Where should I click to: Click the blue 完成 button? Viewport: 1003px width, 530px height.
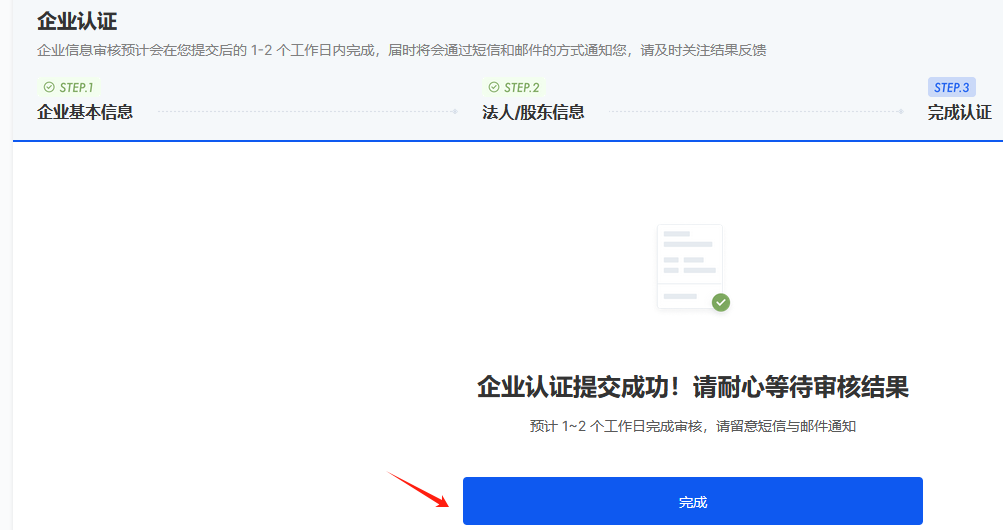click(692, 501)
